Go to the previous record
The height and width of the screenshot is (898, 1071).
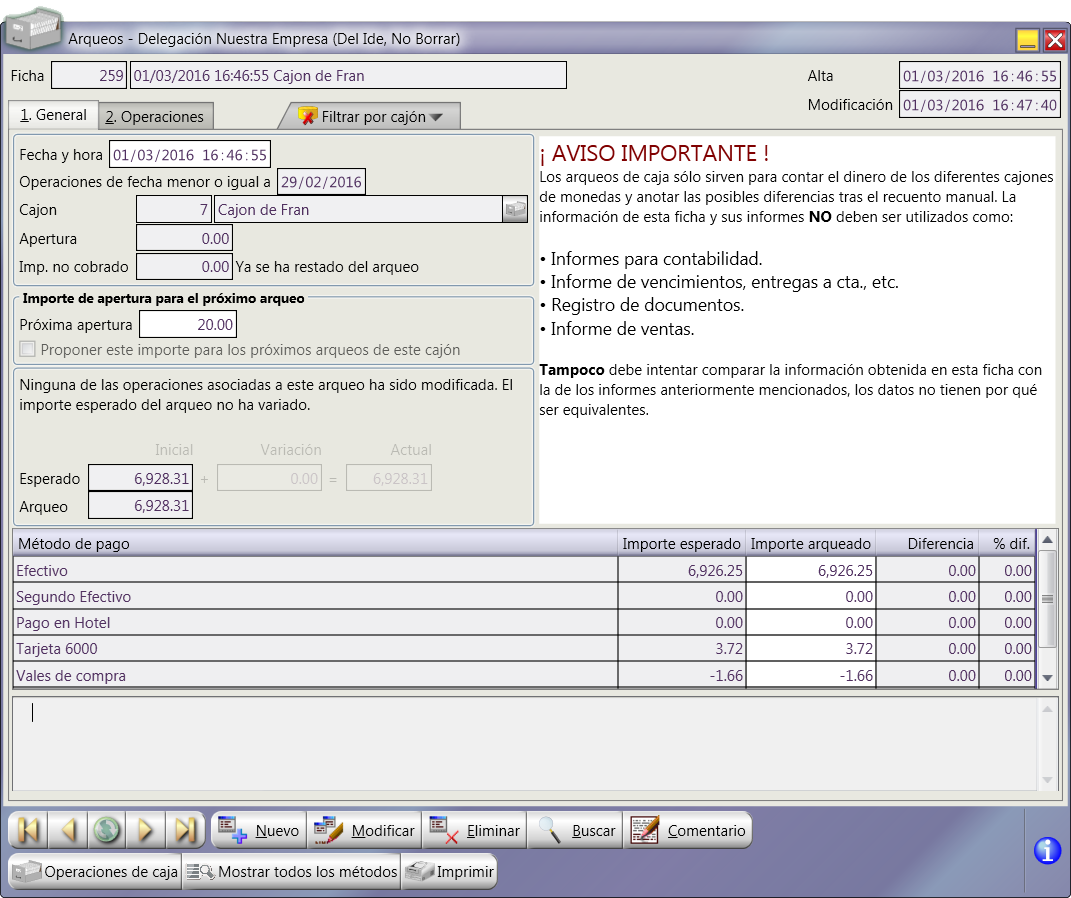click(x=68, y=830)
